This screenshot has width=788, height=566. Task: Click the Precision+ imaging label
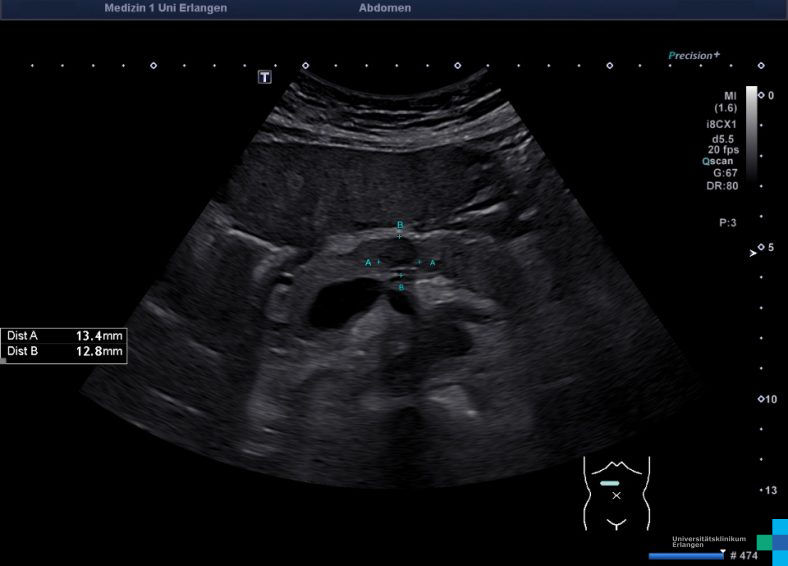coord(694,56)
